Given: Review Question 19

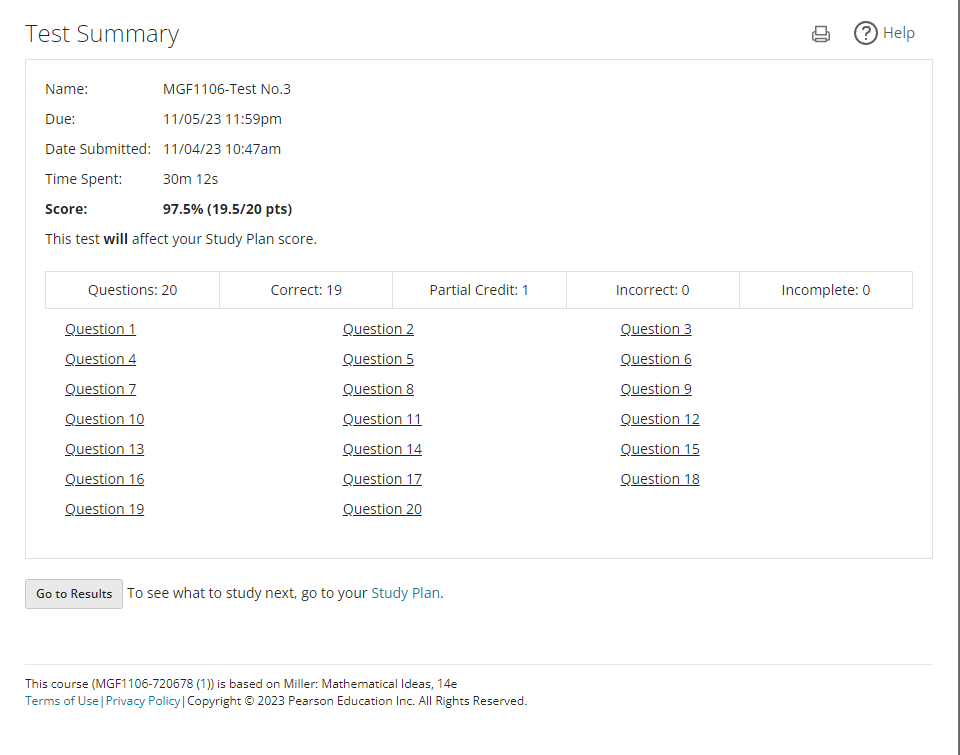Looking at the screenshot, I should tap(104, 509).
